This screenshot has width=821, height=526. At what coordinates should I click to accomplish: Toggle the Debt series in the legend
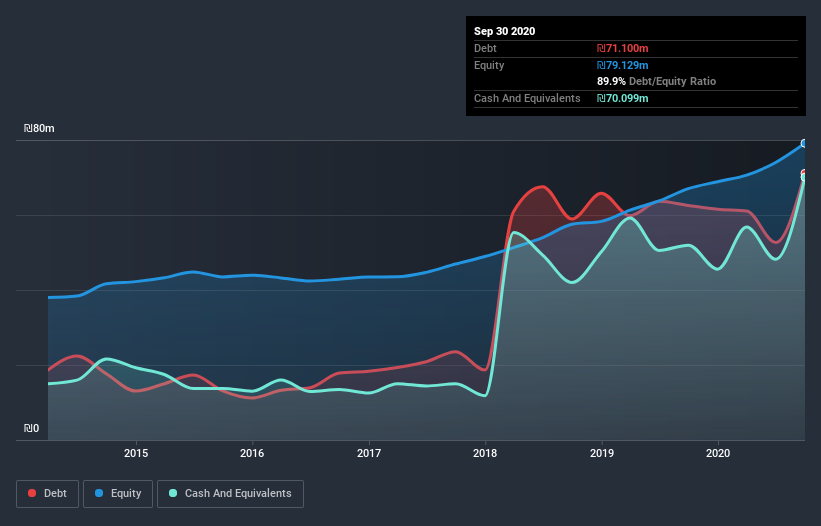pos(47,494)
